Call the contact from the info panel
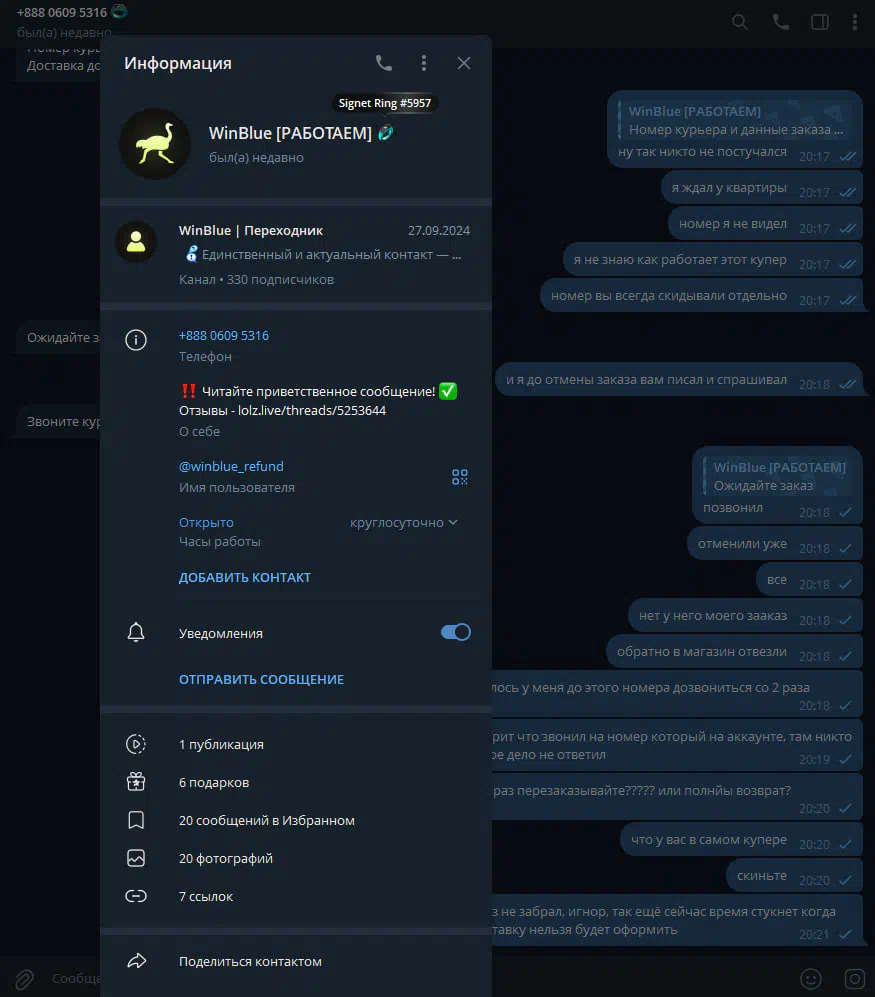This screenshot has height=997, width=875. point(383,63)
